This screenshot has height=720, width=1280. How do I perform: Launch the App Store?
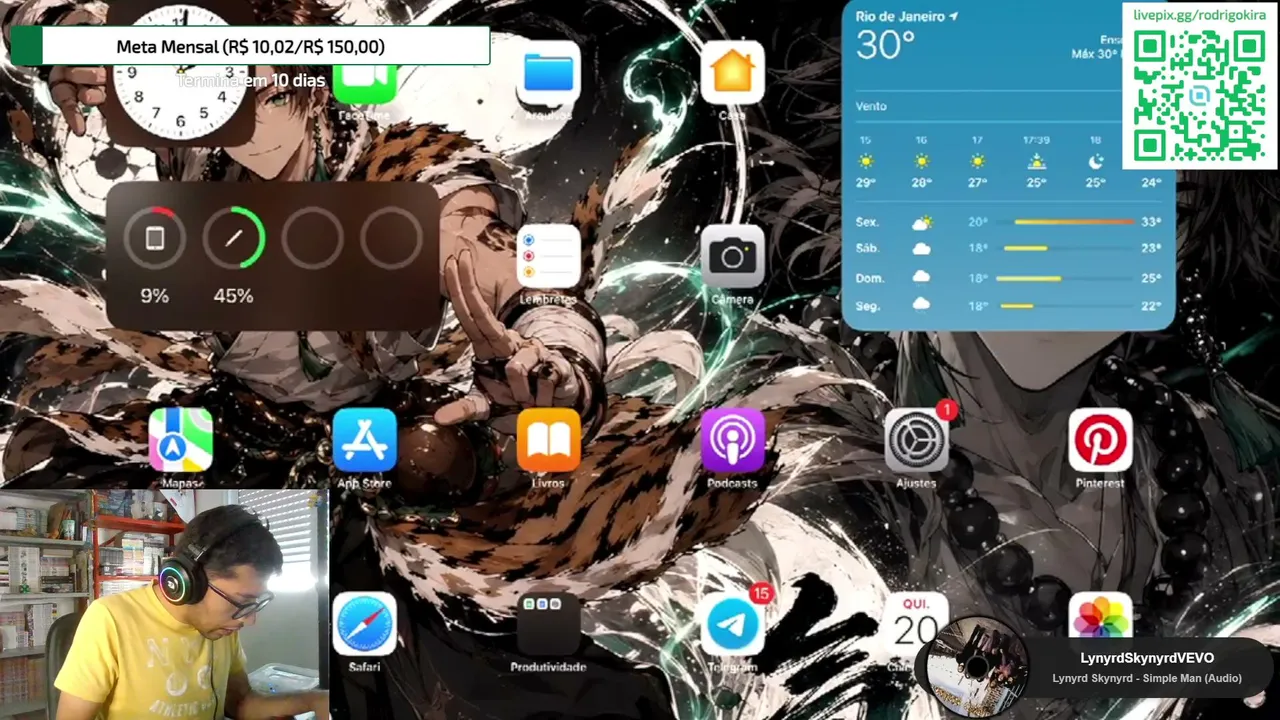click(364, 440)
